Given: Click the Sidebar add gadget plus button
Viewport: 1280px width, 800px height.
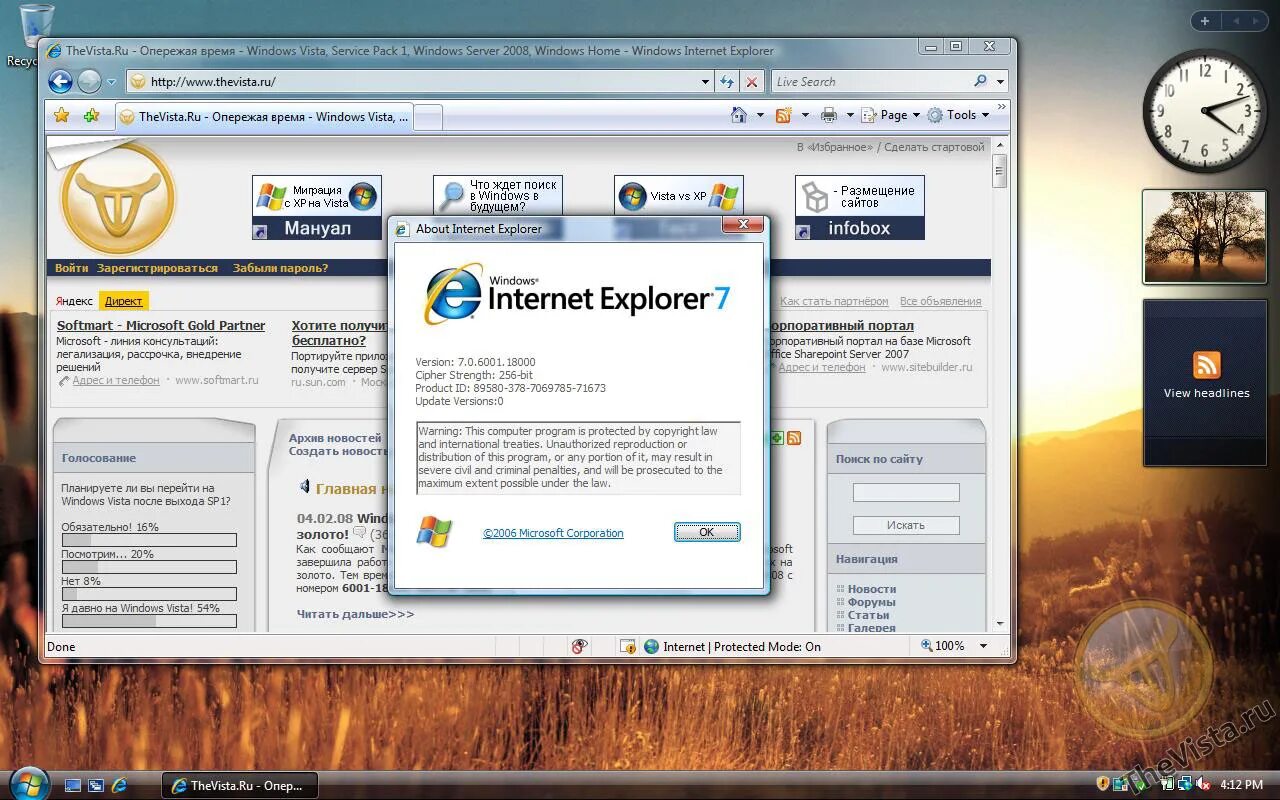Looking at the screenshot, I should [1205, 21].
